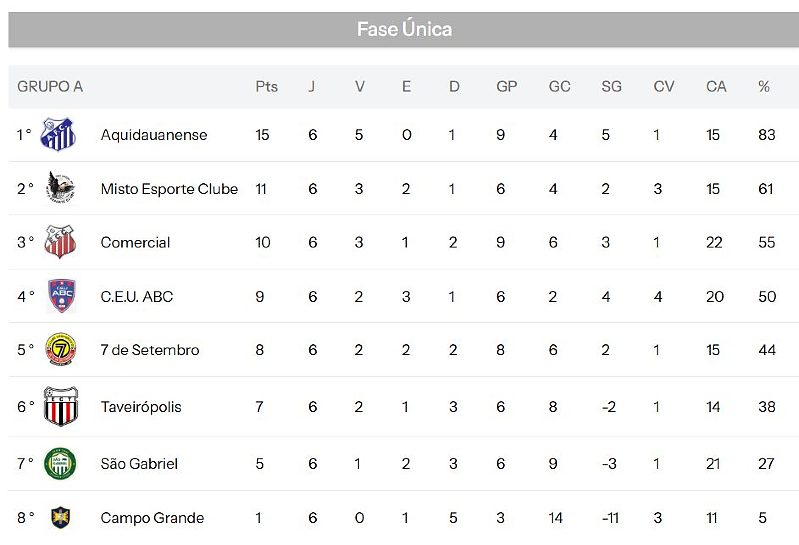
Task: Click the C.E.U. ABC shield crest
Action: click(x=62, y=296)
